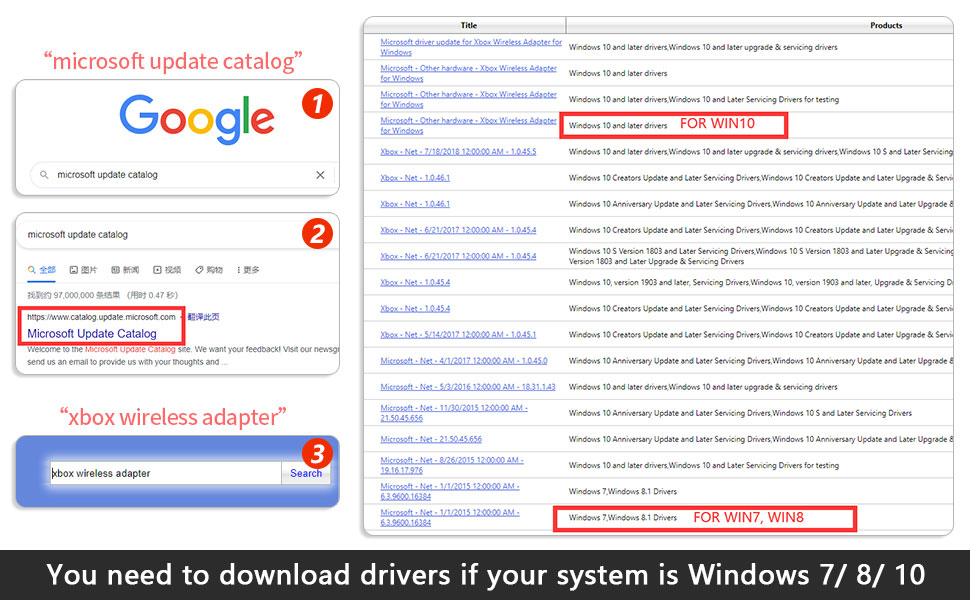The height and width of the screenshot is (600, 970).
Task: Open Other hardware link for Servicing Drivers for testing
Action: tap(468, 99)
